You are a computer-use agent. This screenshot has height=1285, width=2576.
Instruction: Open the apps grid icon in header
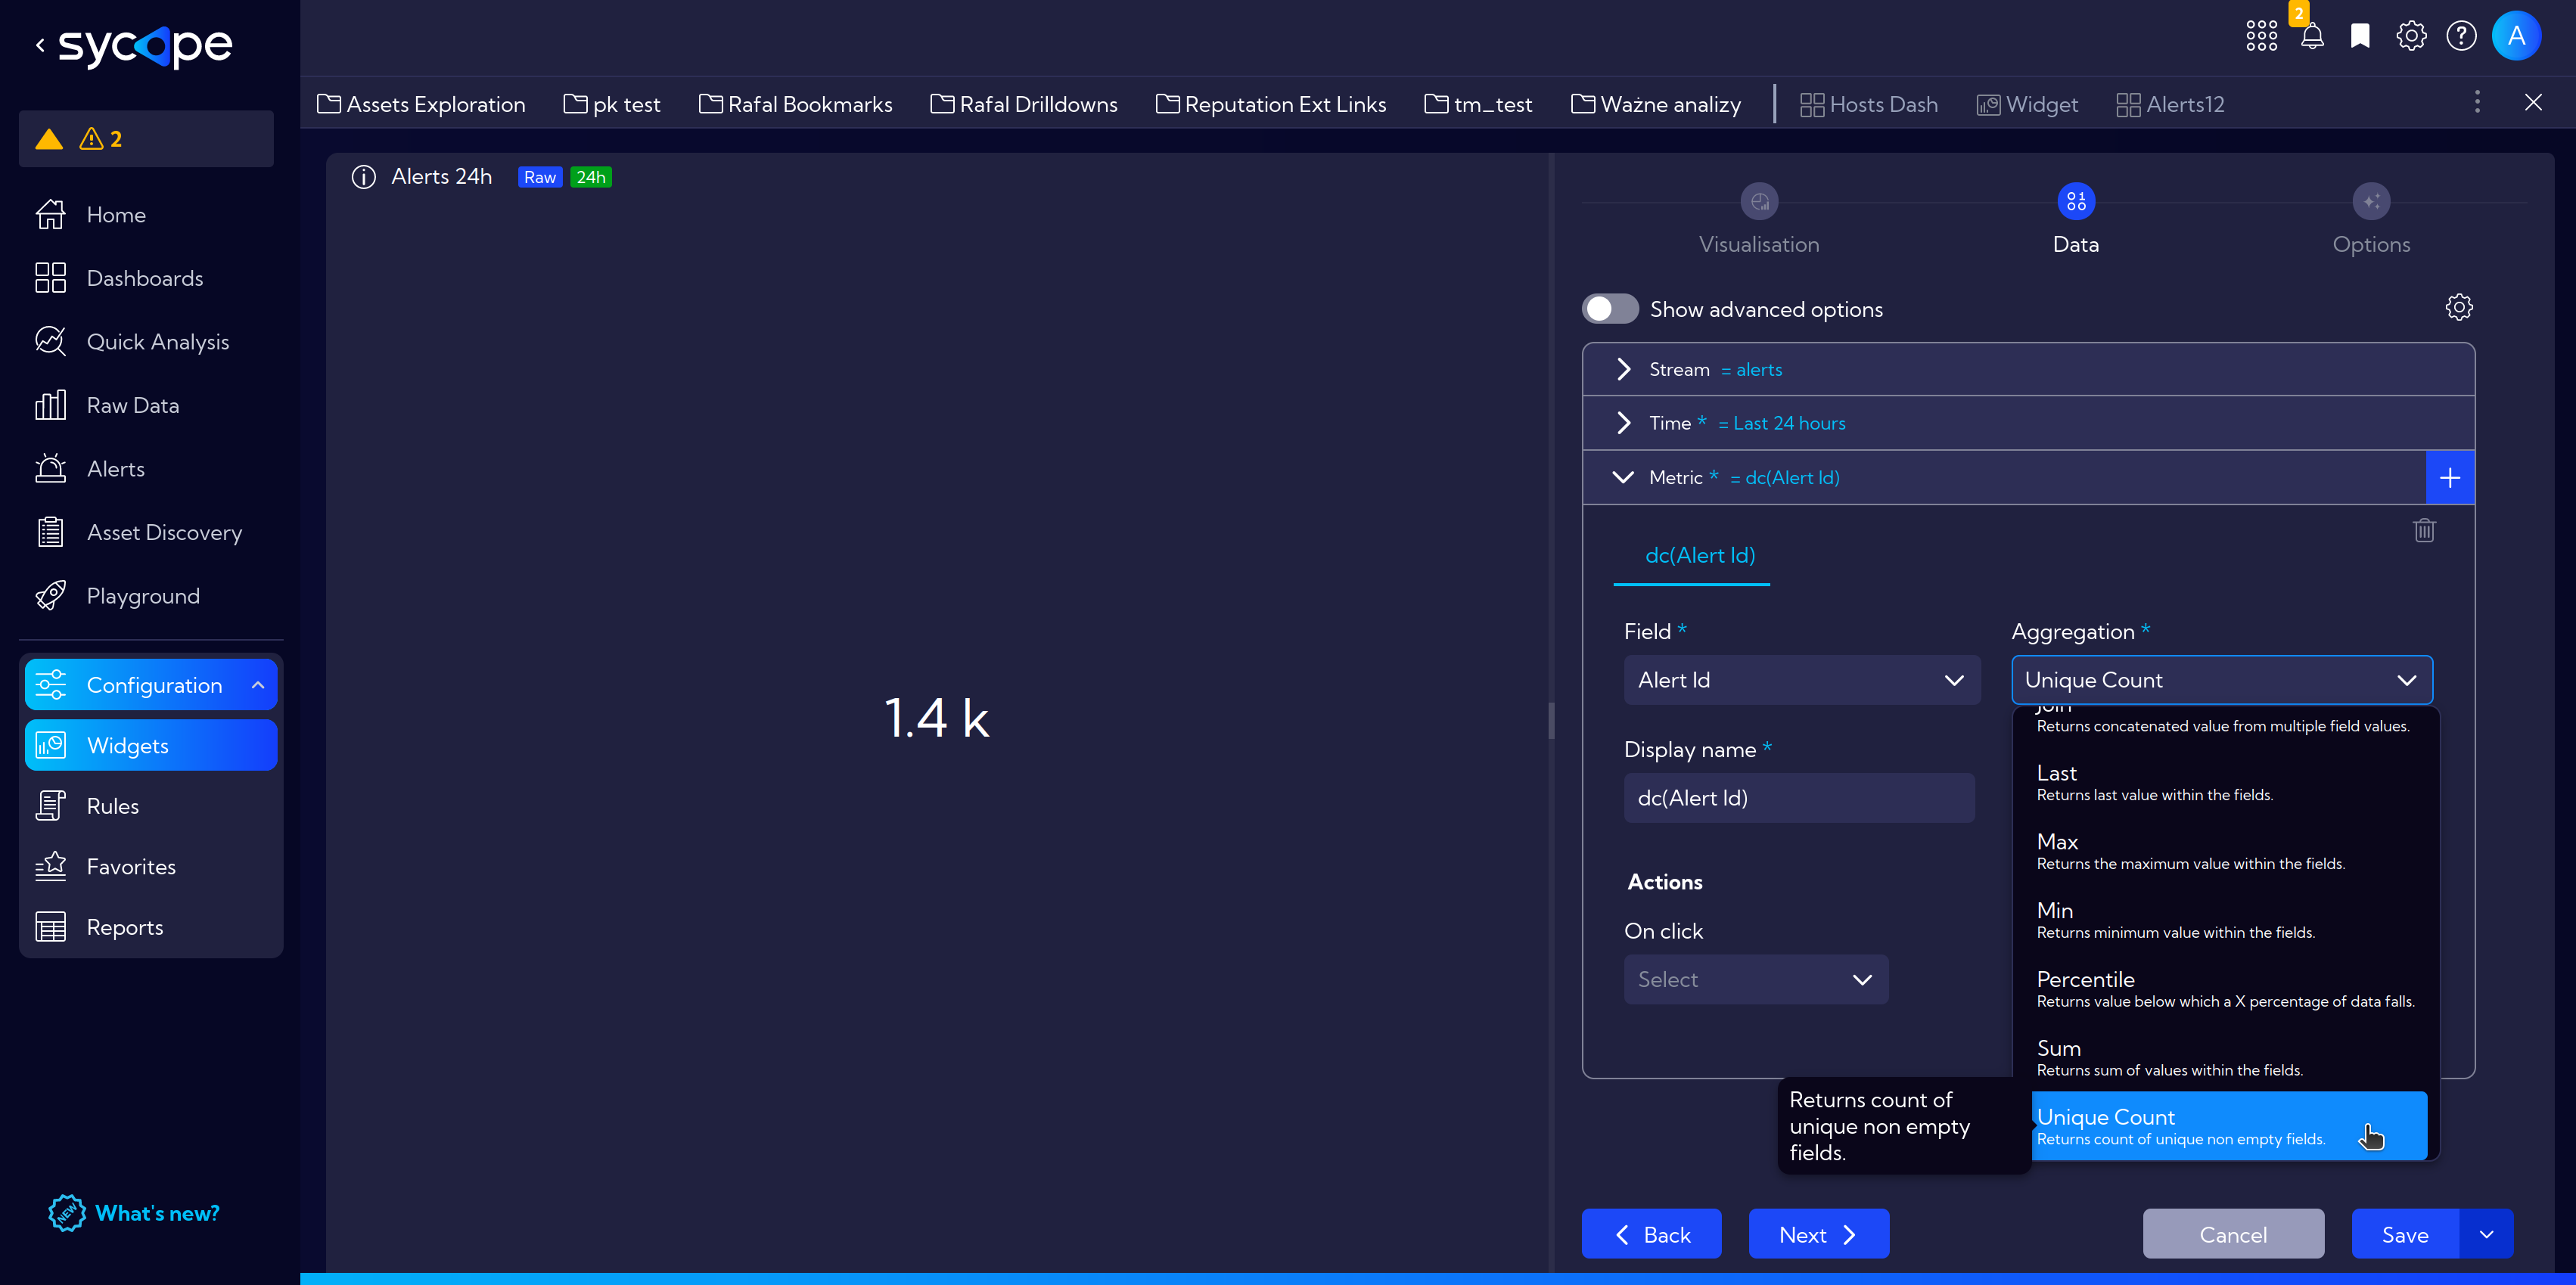[x=2261, y=36]
